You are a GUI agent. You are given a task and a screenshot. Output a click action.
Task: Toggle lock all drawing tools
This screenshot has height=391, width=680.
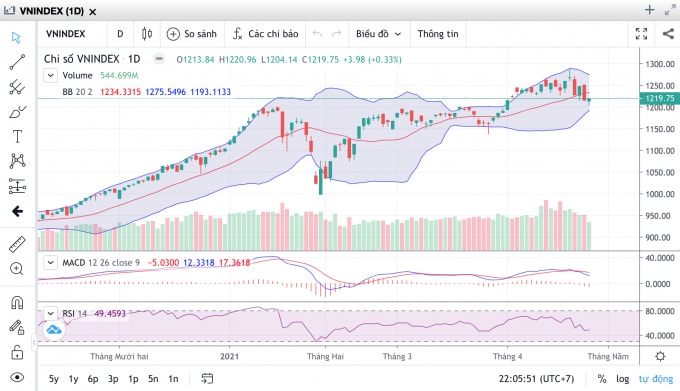(x=17, y=352)
